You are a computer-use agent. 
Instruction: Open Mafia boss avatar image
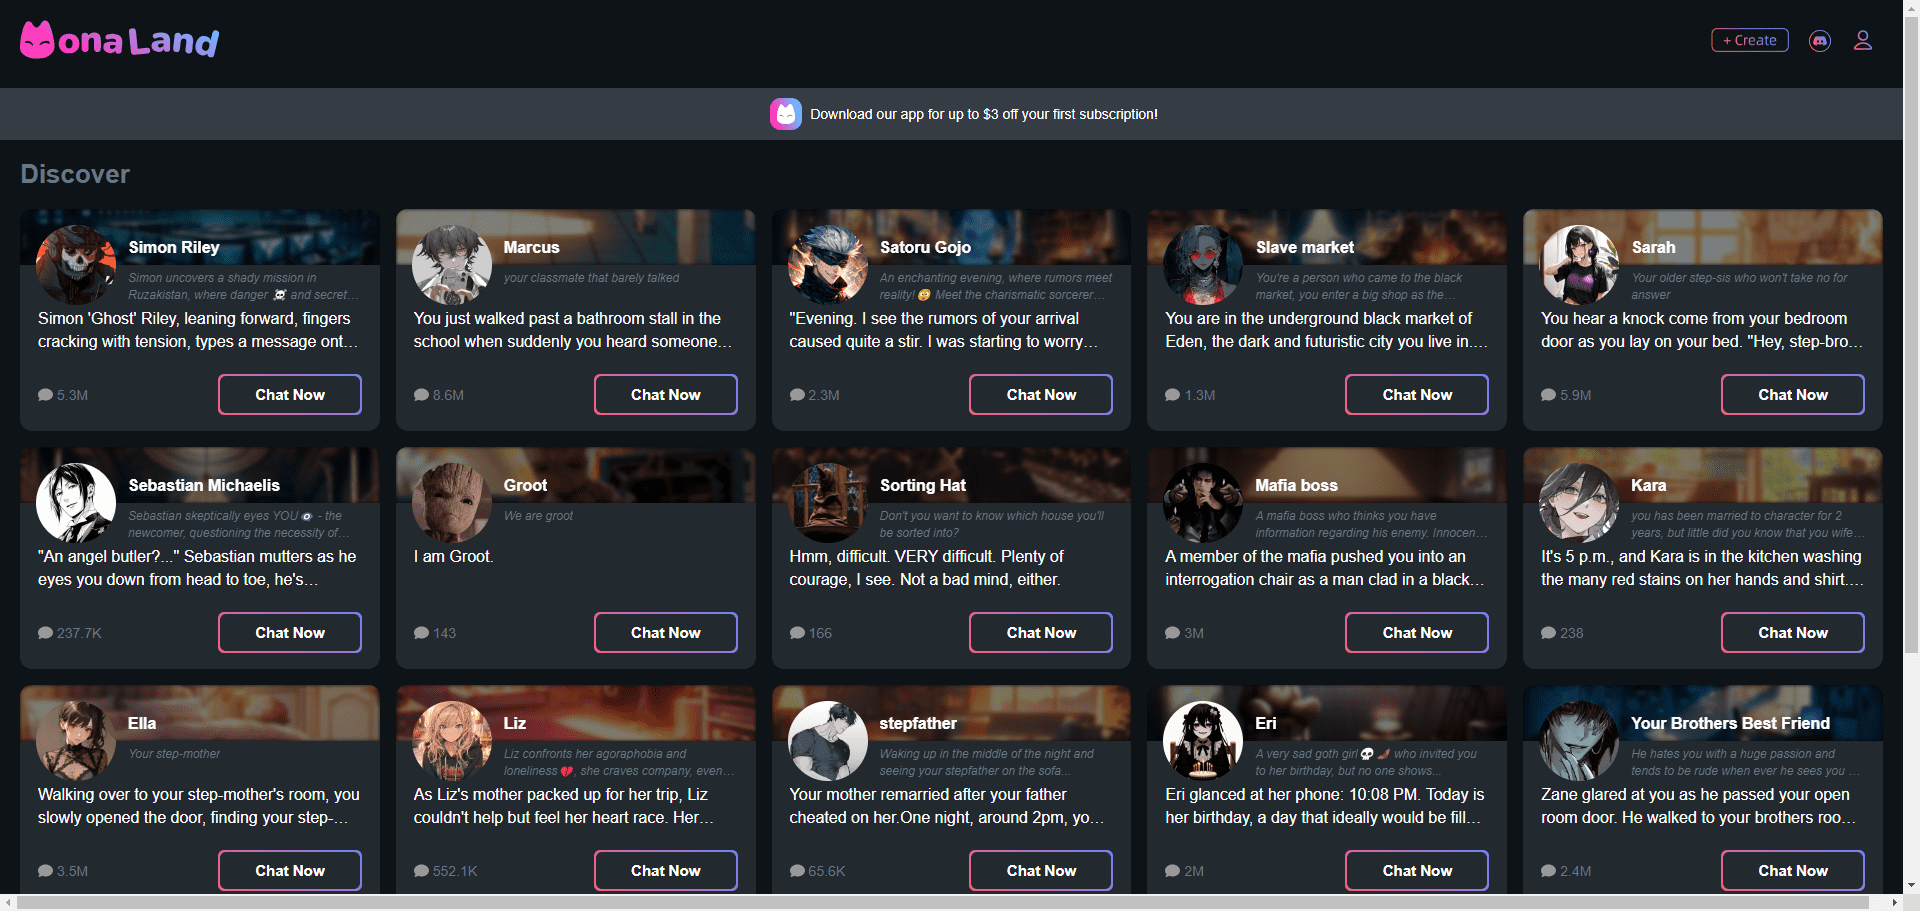point(1203,503)
